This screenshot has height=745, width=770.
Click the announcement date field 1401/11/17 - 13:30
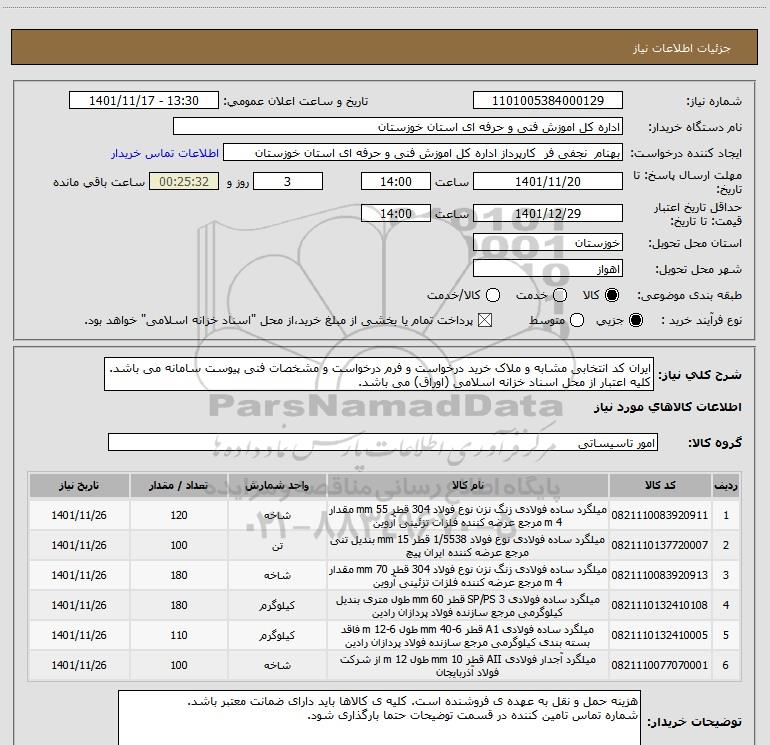144,101
